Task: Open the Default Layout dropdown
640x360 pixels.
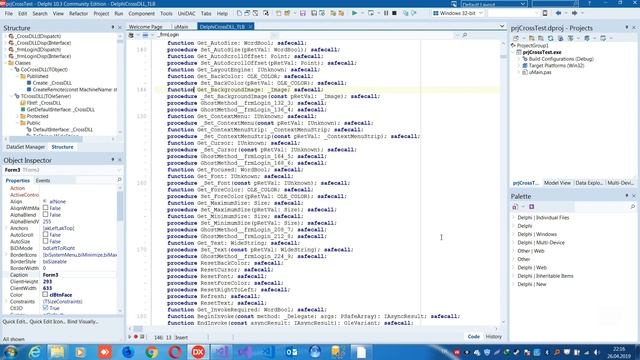Action: tap(523, 4)
